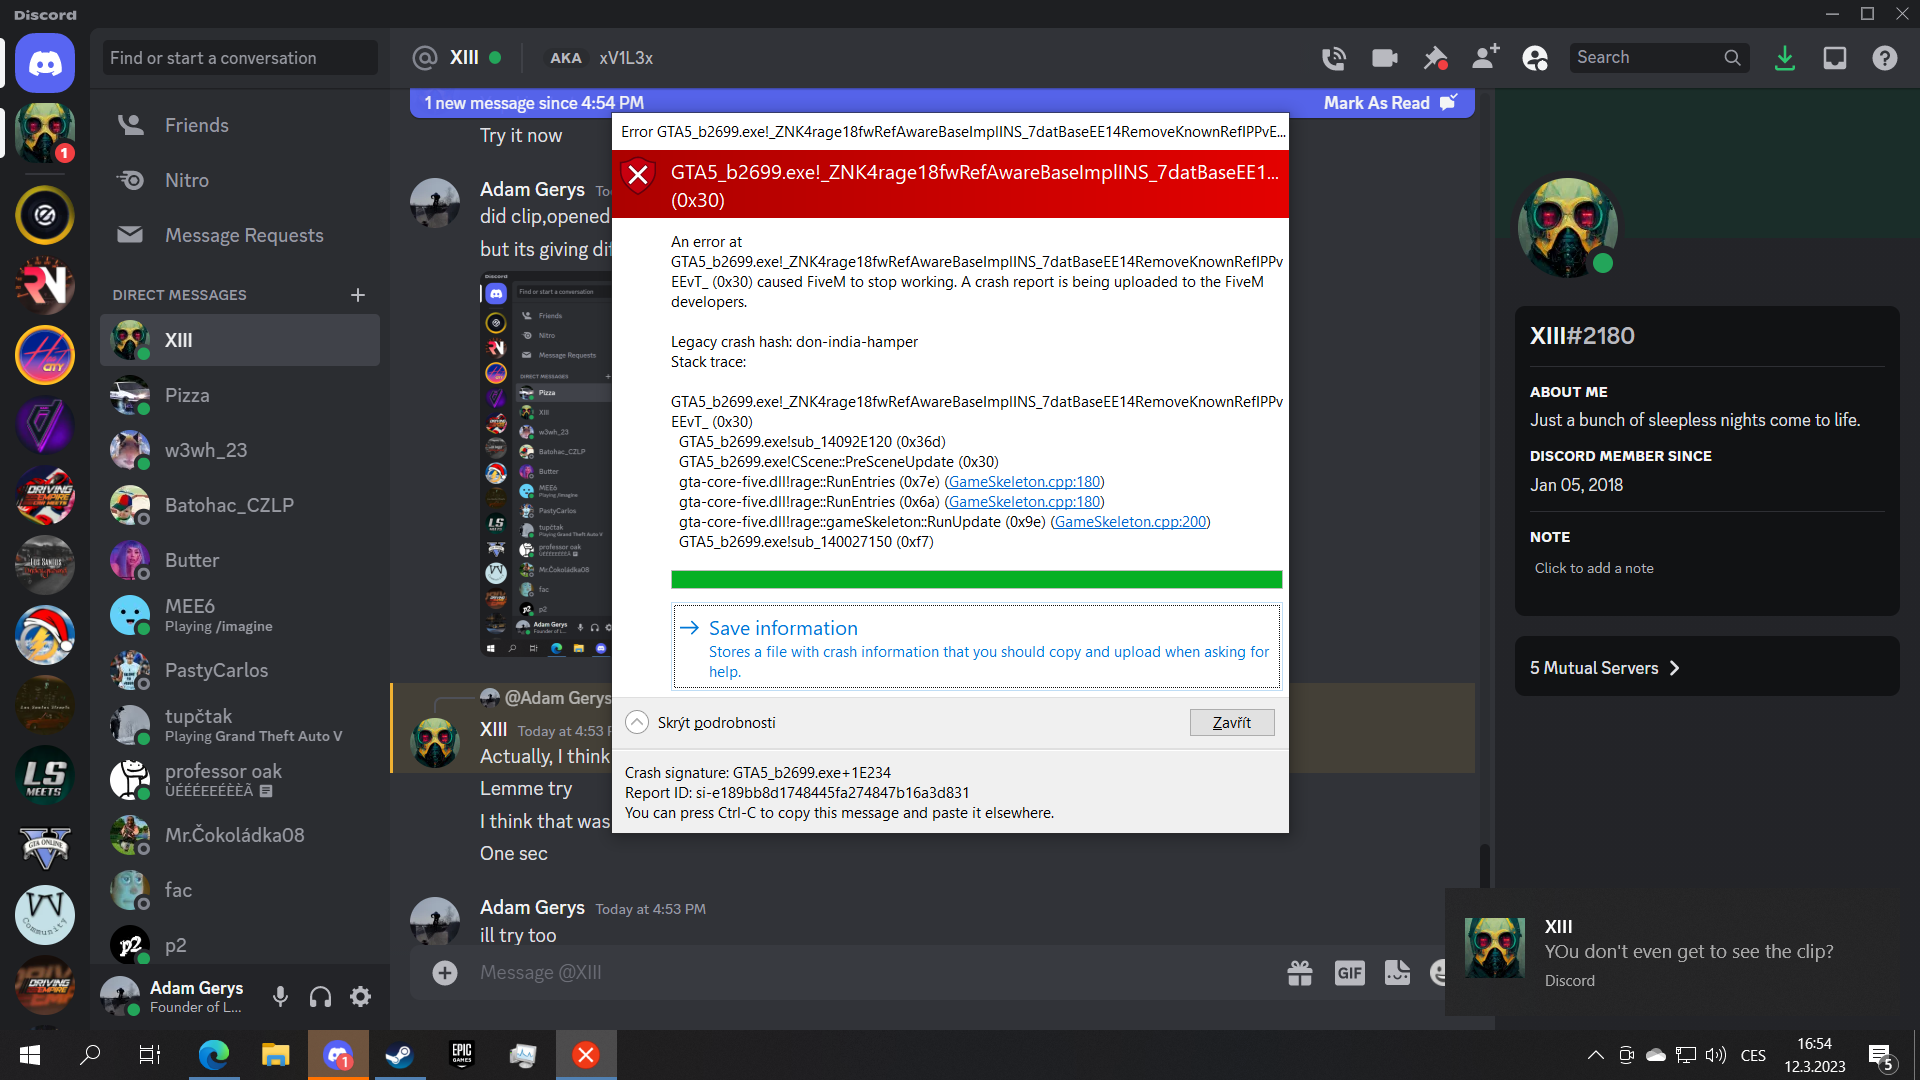The height and width of the screenshot is (1080, 1920).
Task: Open Pizza direct message
Action: [187, 395]
